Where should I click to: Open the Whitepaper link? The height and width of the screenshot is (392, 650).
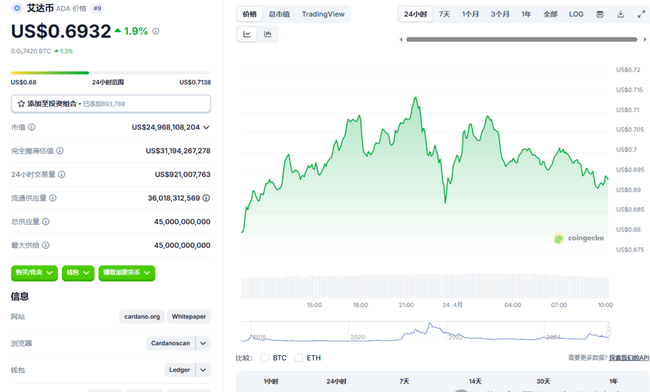189,317
